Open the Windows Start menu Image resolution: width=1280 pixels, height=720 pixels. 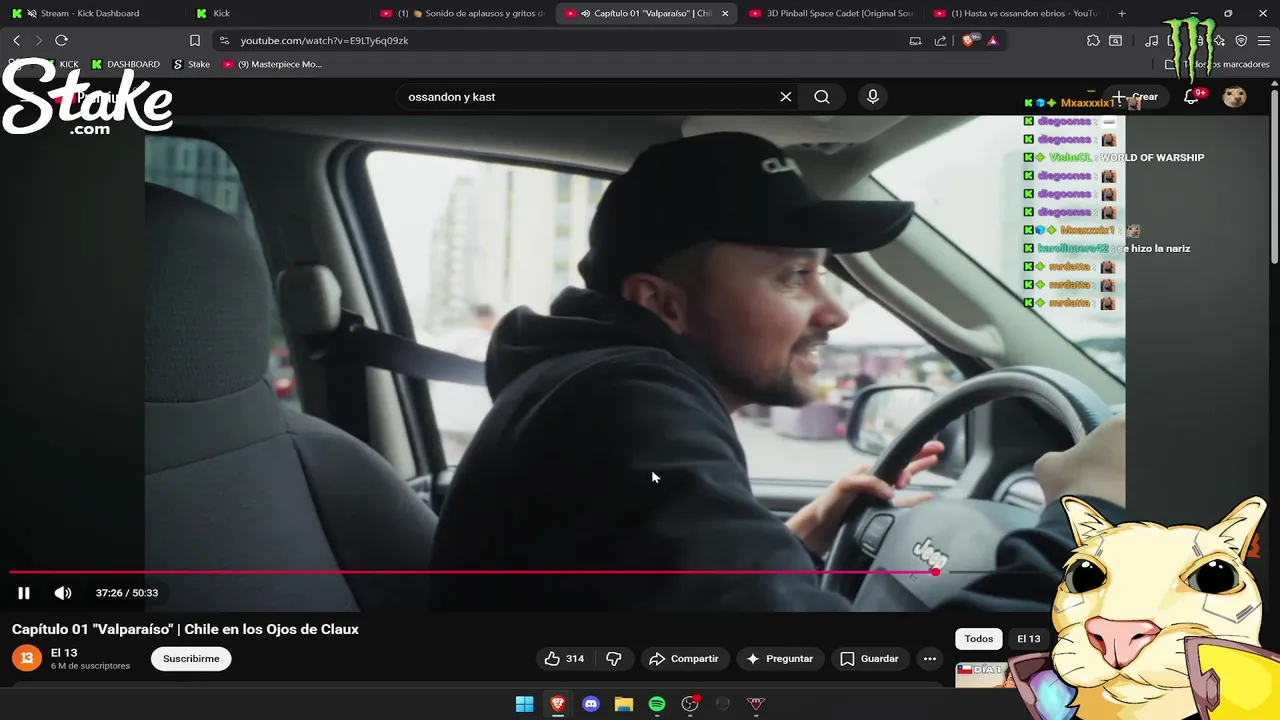[x=524, y=704]
